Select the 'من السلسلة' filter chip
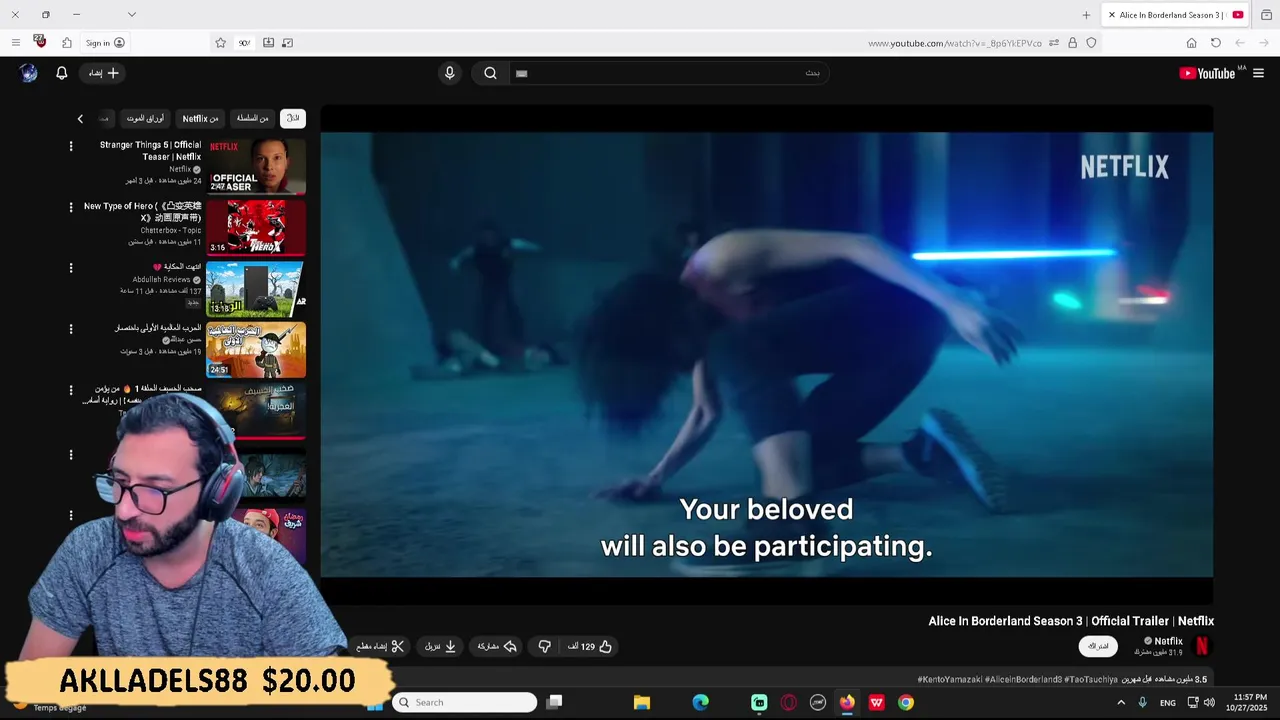 point(252,118)
